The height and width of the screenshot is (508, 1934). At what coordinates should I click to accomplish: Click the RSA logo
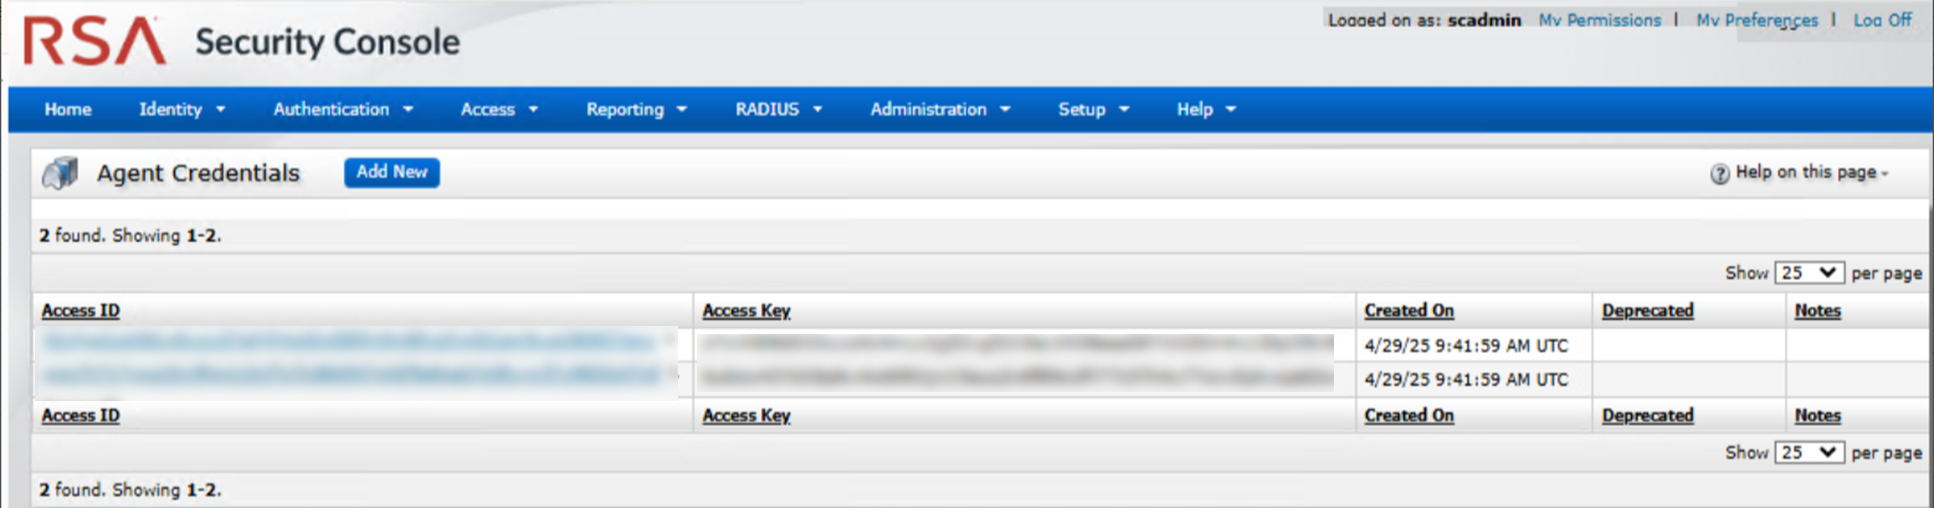94,42
